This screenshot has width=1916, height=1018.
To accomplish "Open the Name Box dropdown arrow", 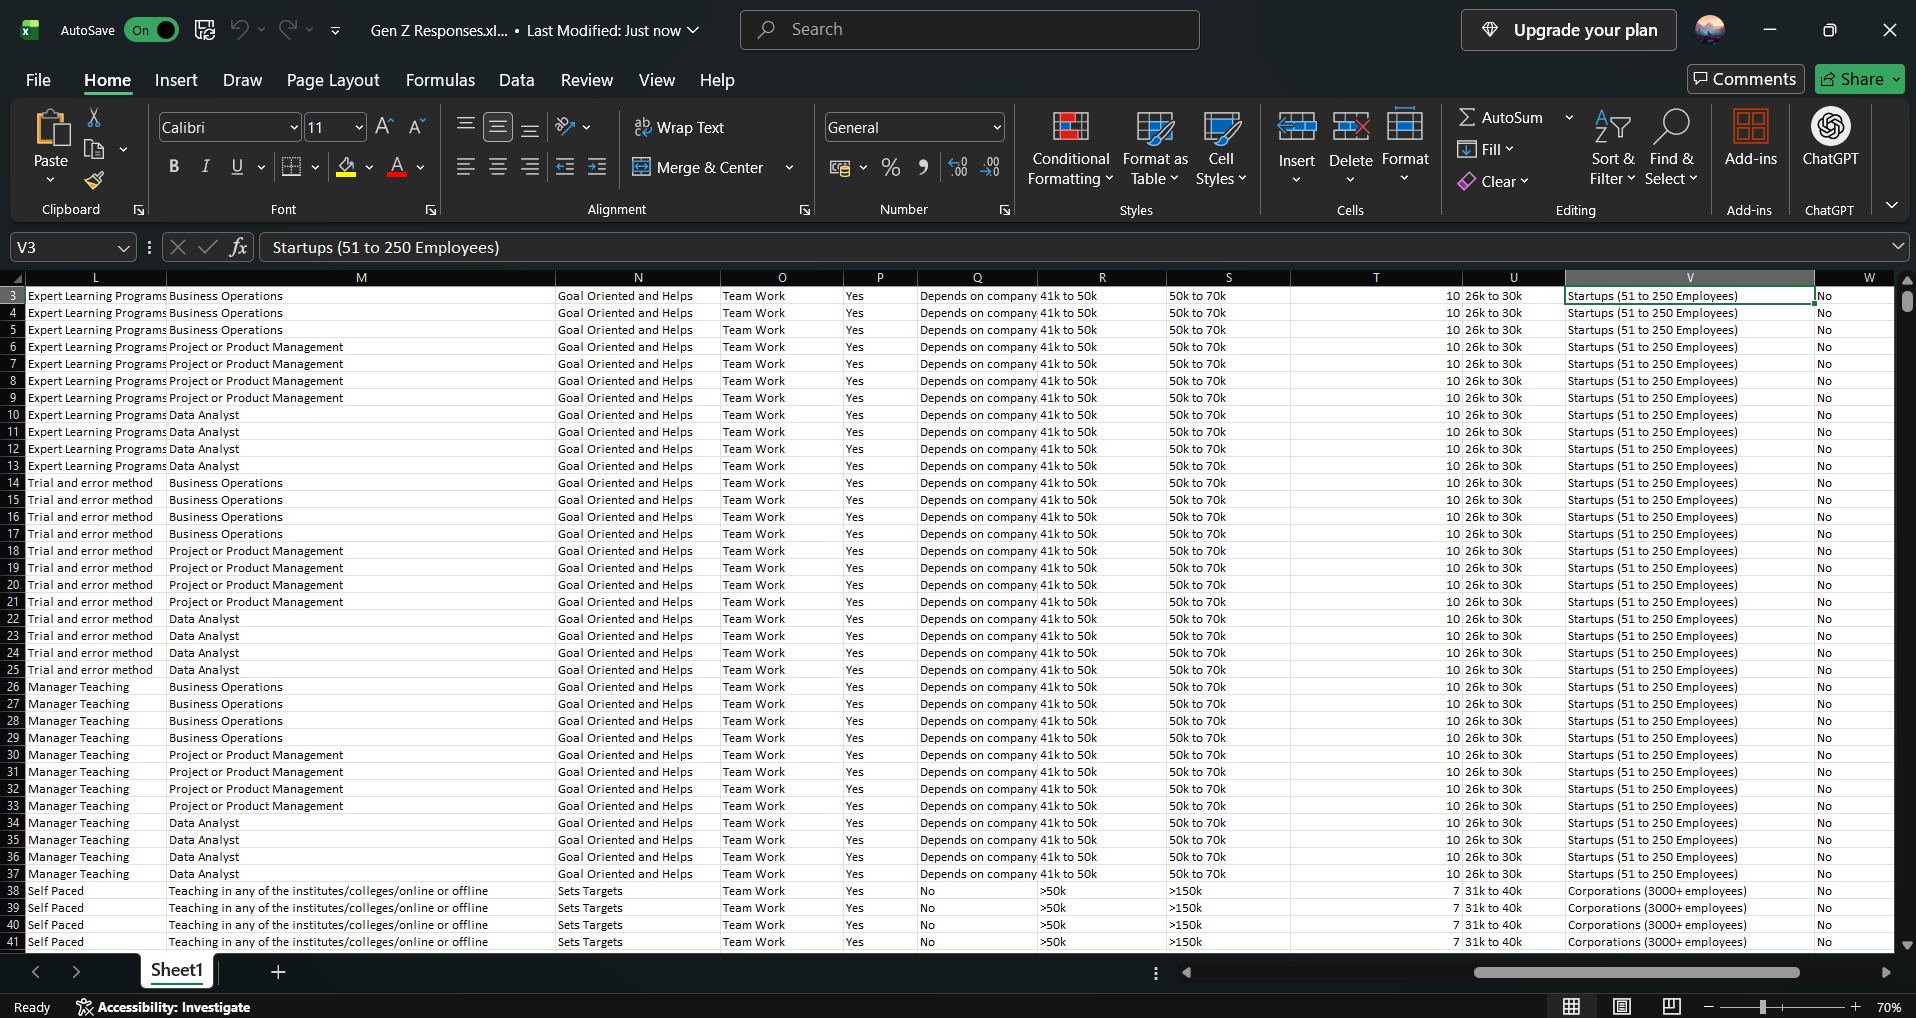I will coord(123,247).
